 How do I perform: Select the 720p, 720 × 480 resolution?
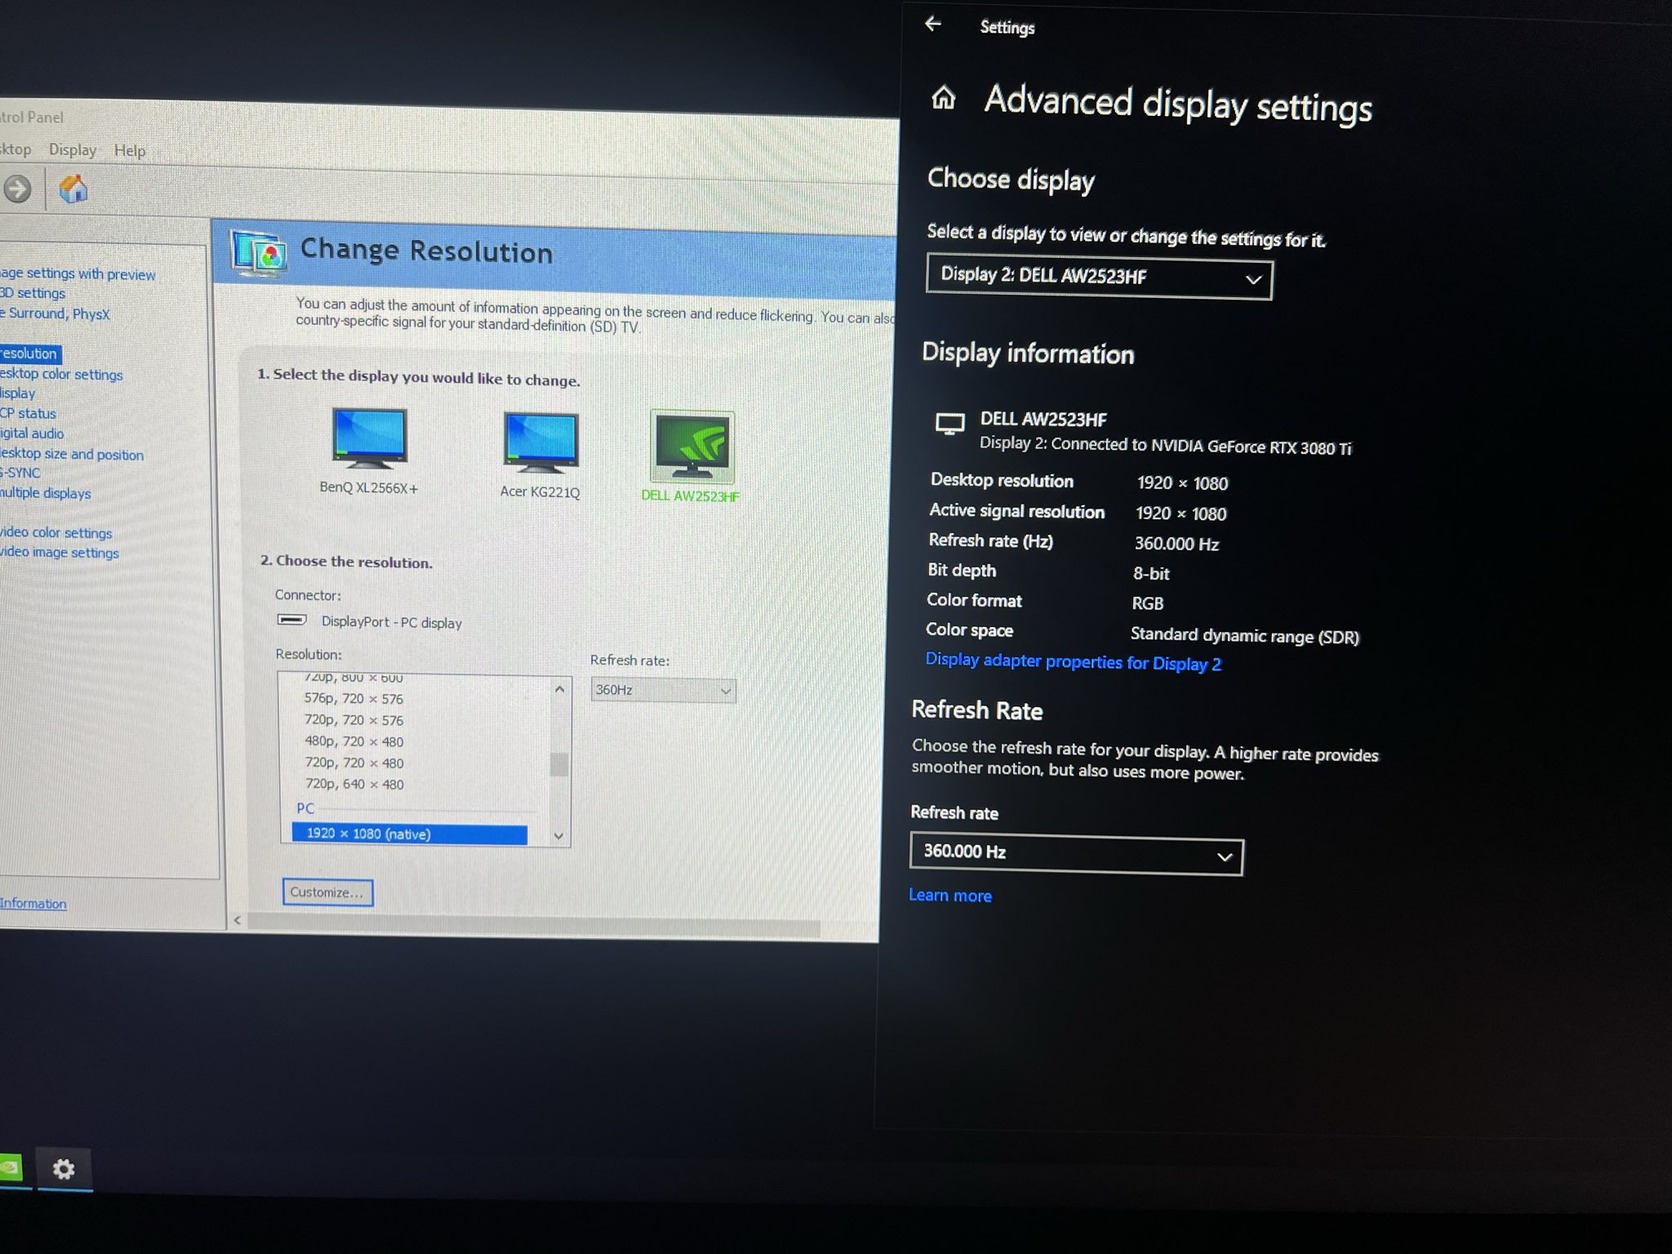tap(354, 763)
